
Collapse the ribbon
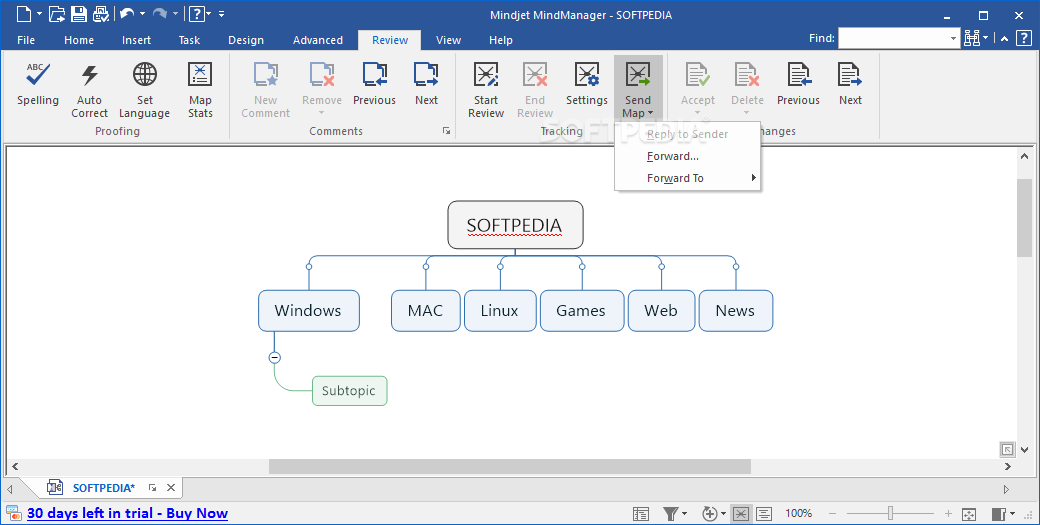[x=1005, y=38]
